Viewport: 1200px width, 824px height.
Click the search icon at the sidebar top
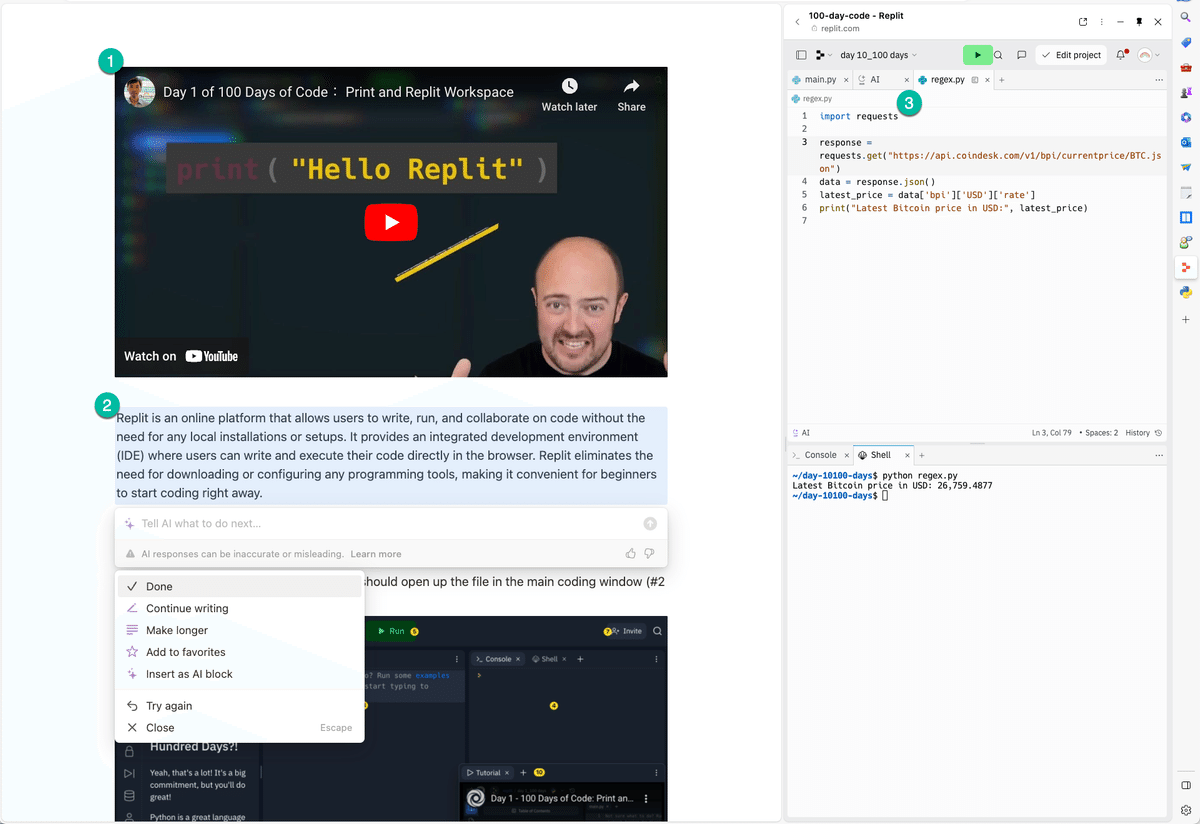point(1185,17)
